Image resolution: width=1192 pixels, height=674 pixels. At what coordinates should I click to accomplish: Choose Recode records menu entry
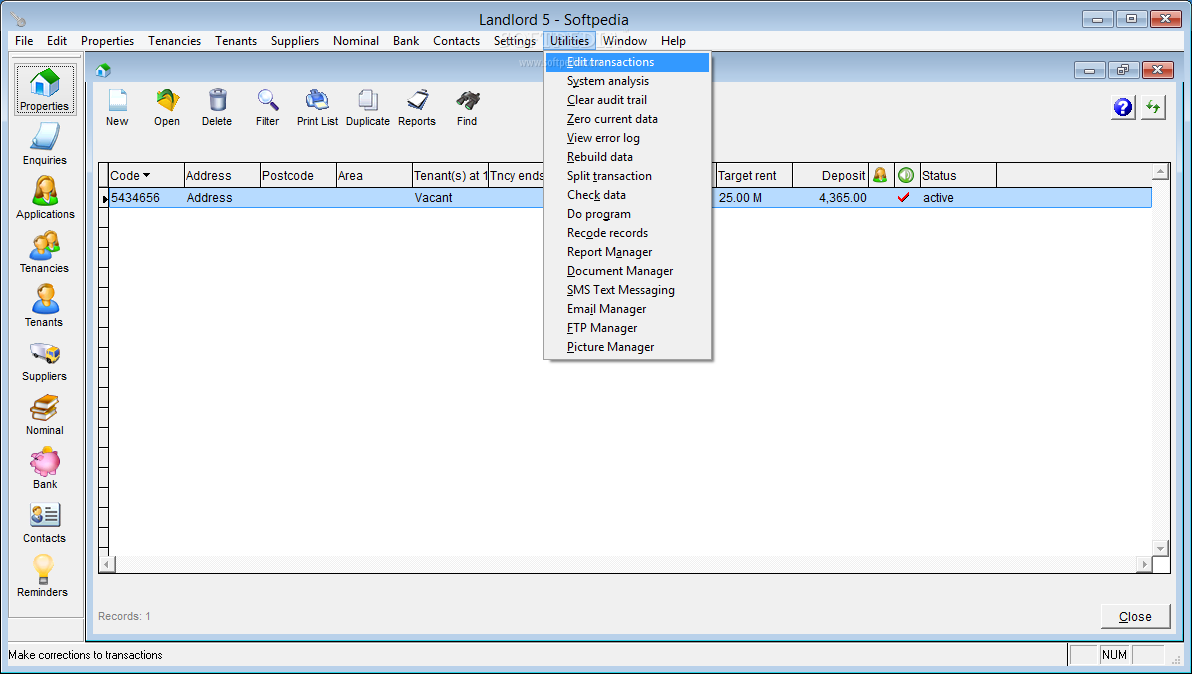tap(627, 233)
